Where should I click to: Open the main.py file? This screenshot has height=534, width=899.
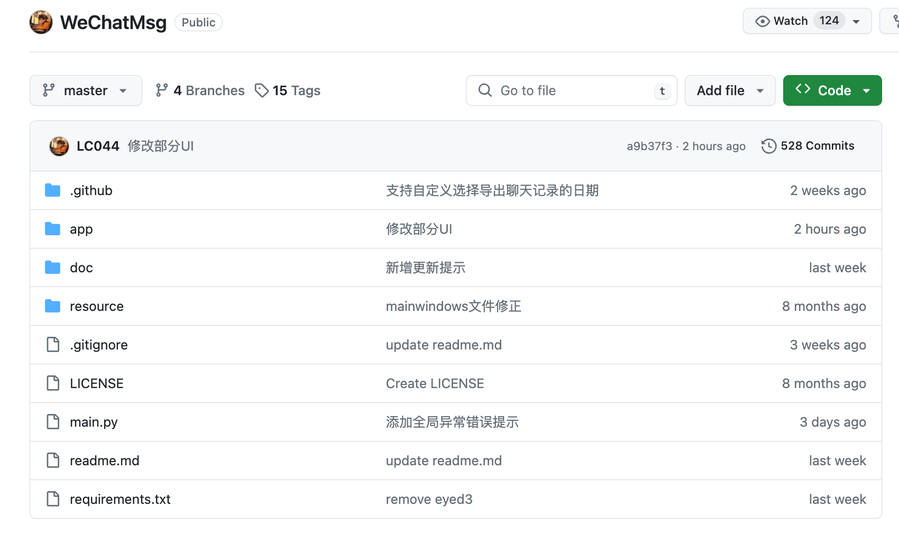coord(94,422)
